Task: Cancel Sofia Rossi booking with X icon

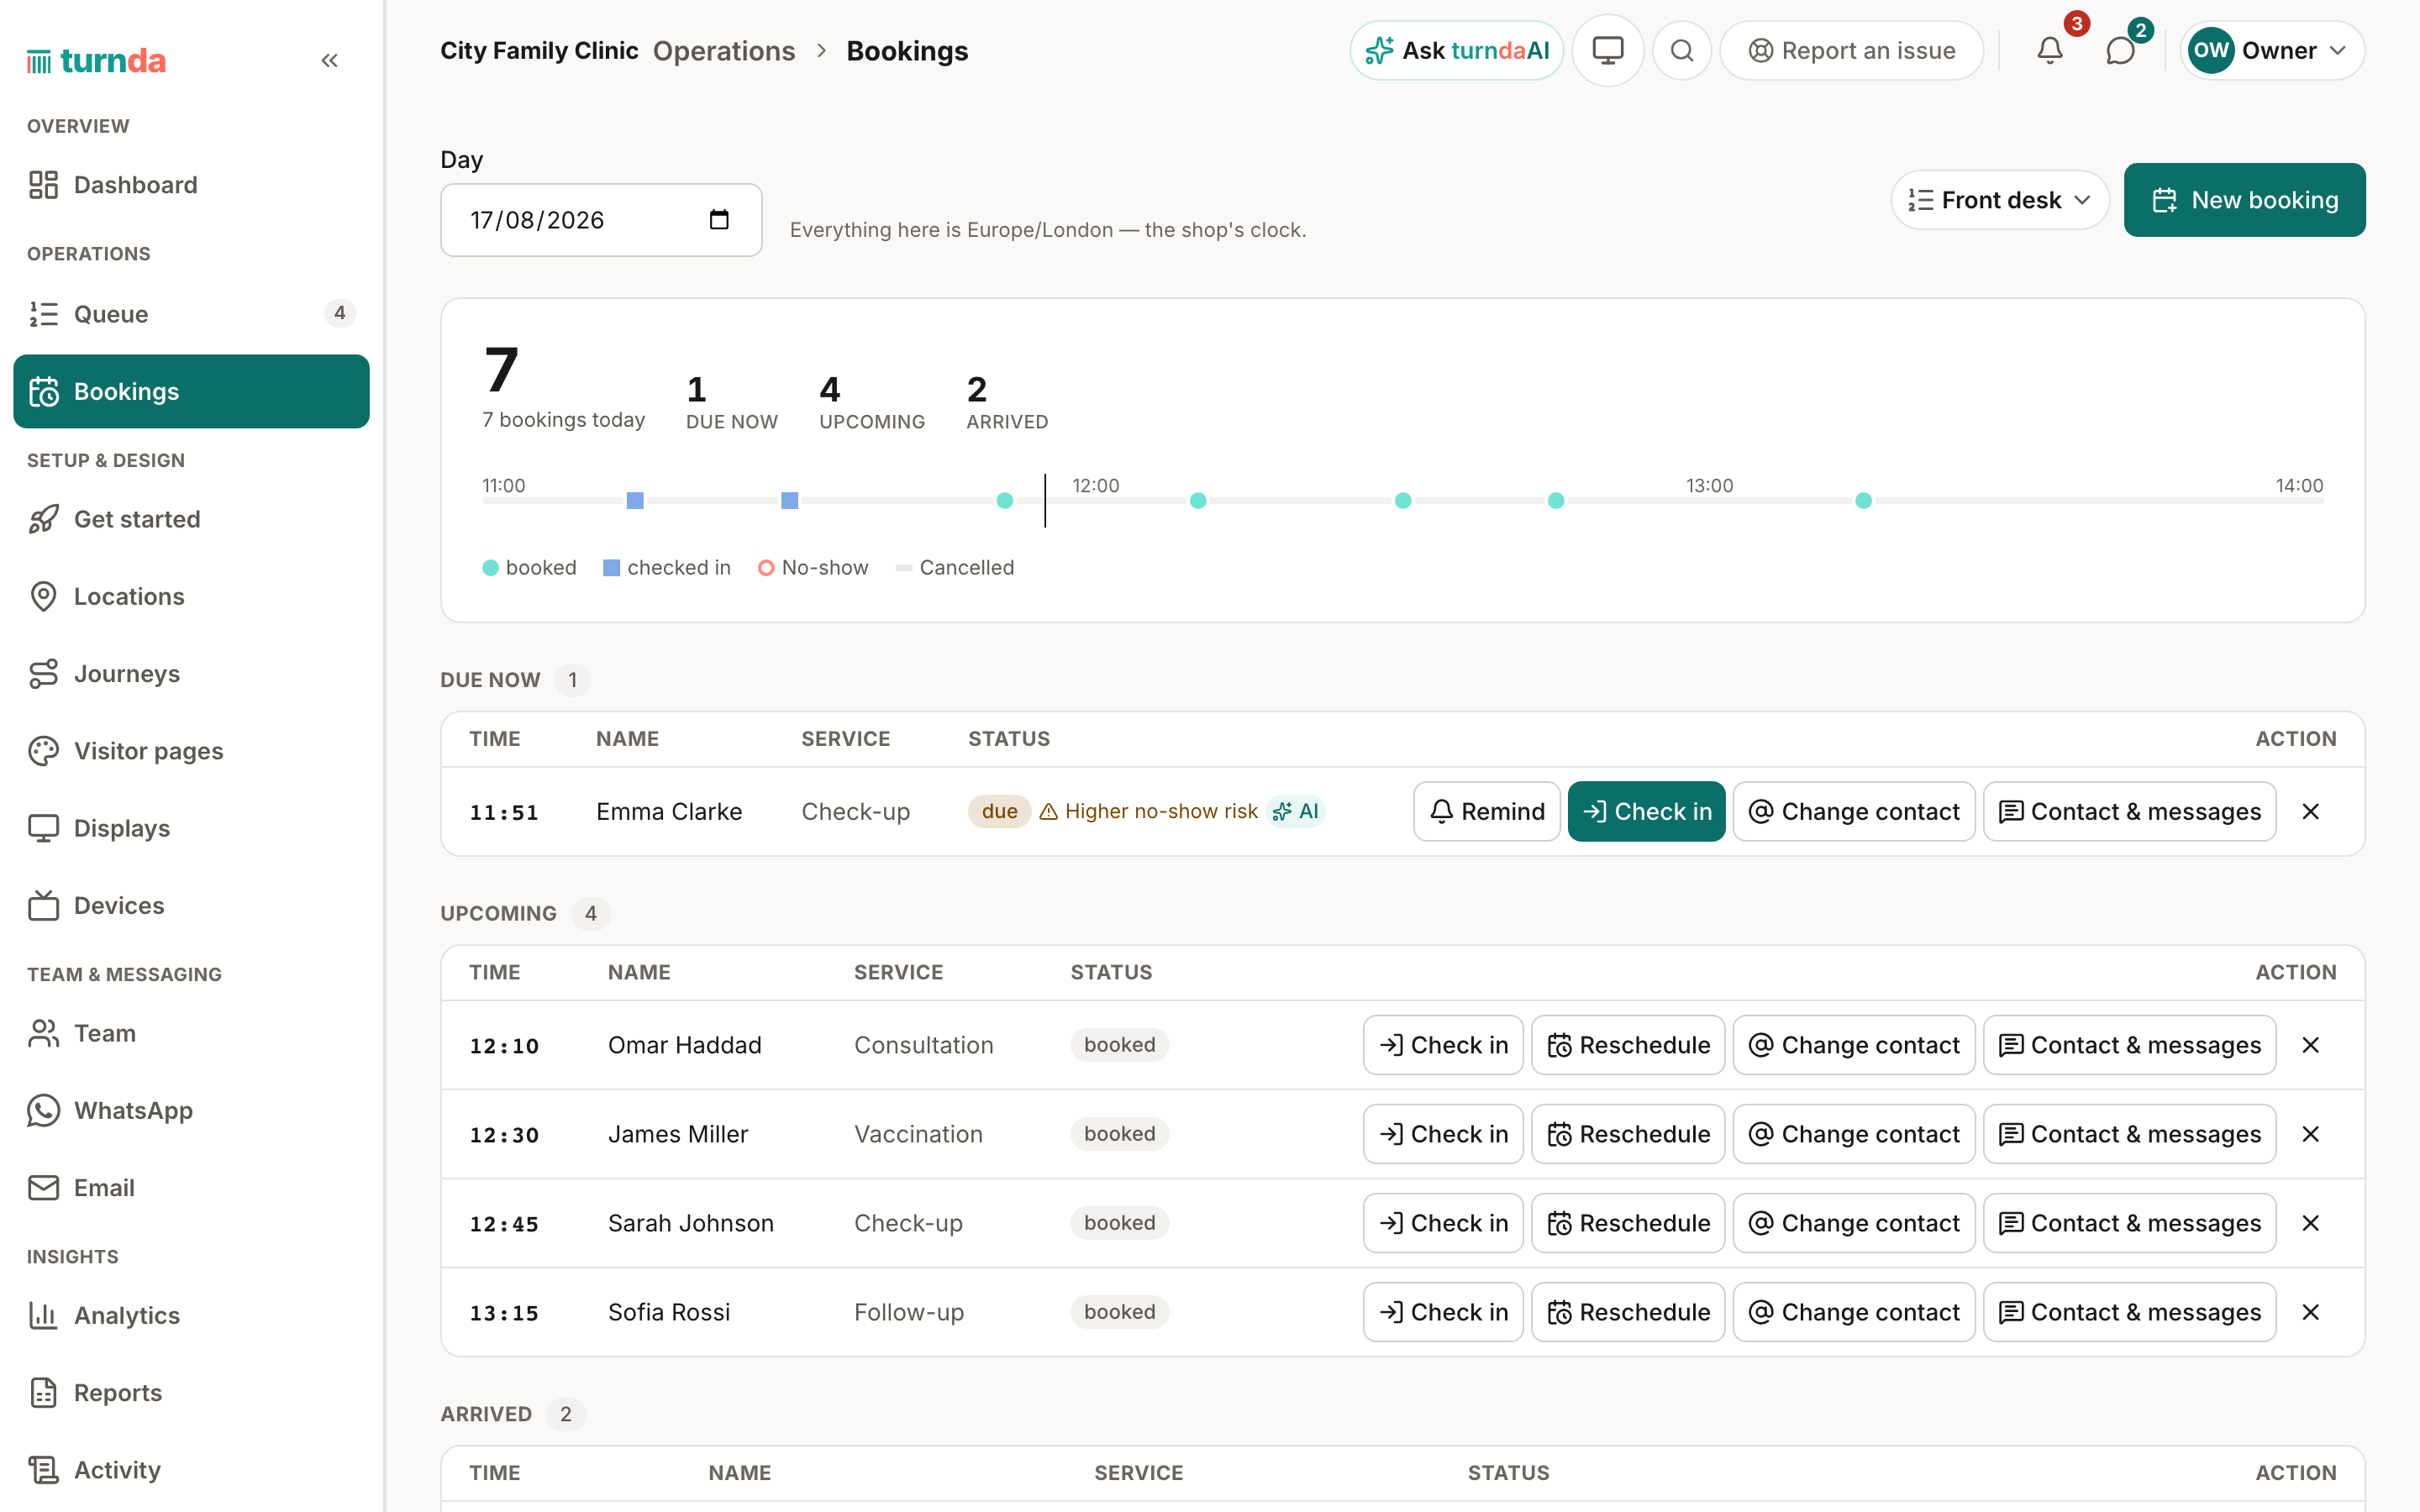Action: [x=2310, y=1312]
